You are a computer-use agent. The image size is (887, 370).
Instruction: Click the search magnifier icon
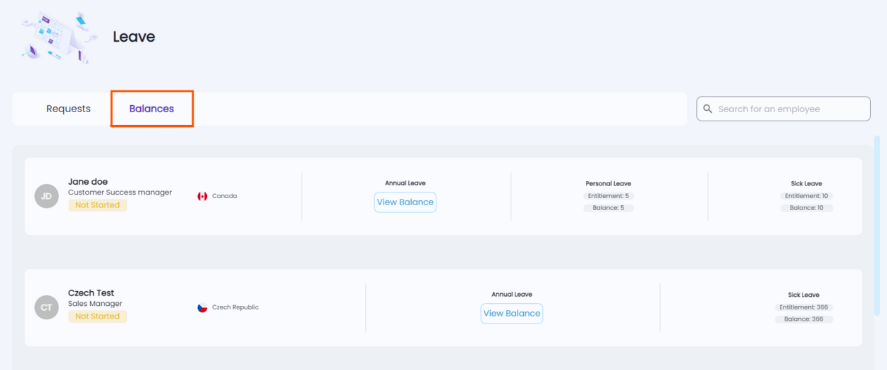708,109
